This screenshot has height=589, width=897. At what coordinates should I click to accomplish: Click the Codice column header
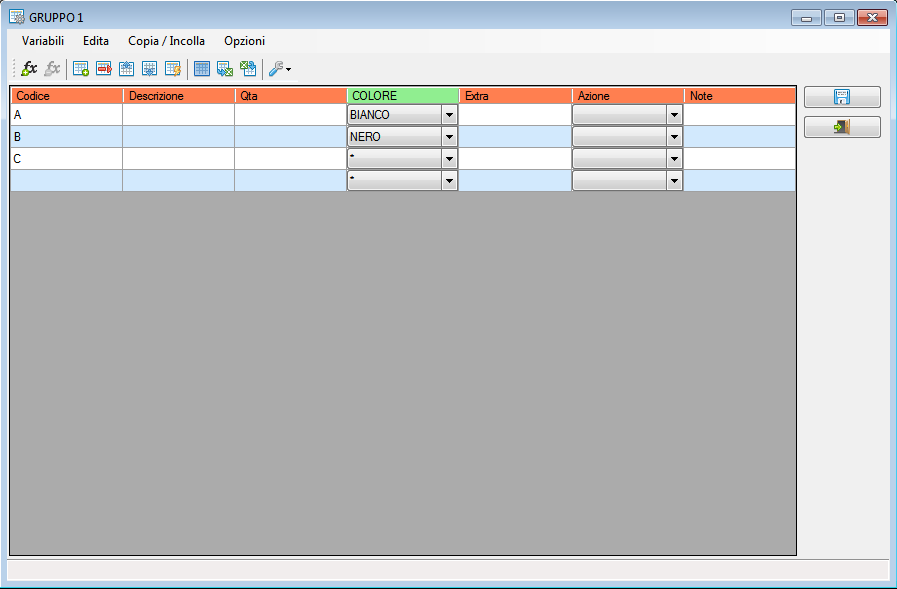[67, 95]
